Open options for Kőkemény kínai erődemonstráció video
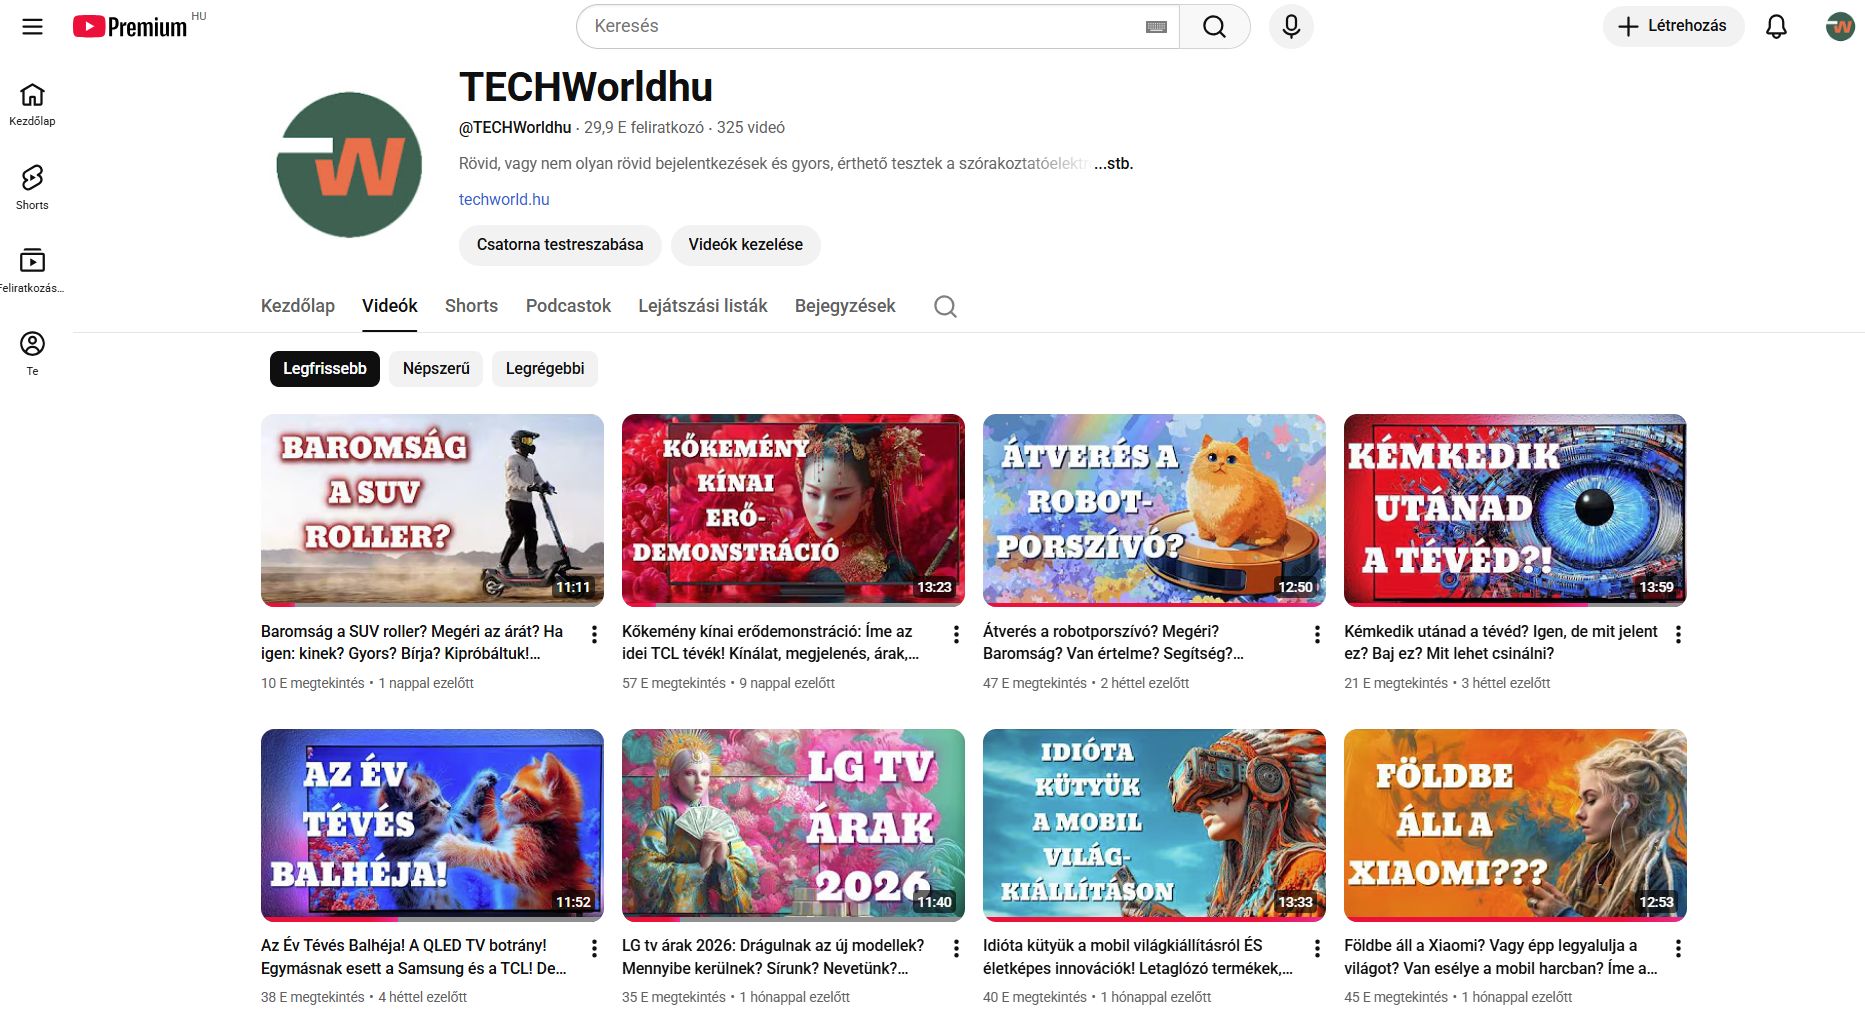Viewport: 1865px width, 1012px height. tap(956, 634)
